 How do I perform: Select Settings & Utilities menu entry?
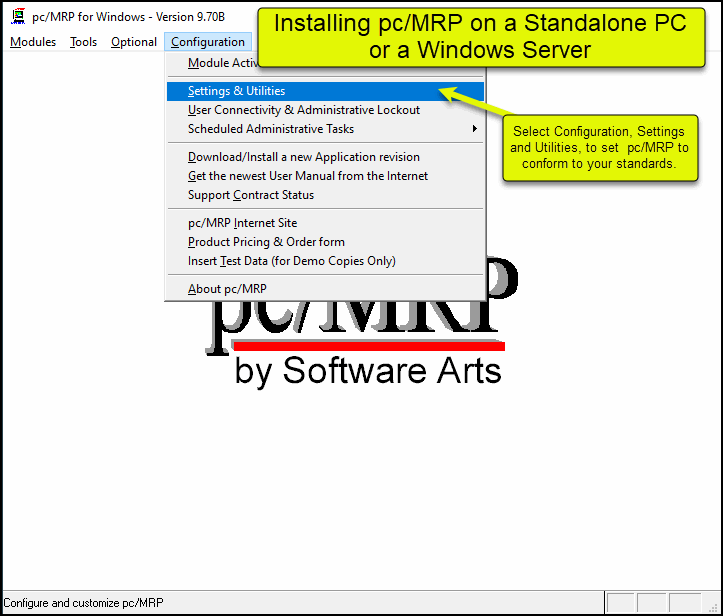[325, 91]
